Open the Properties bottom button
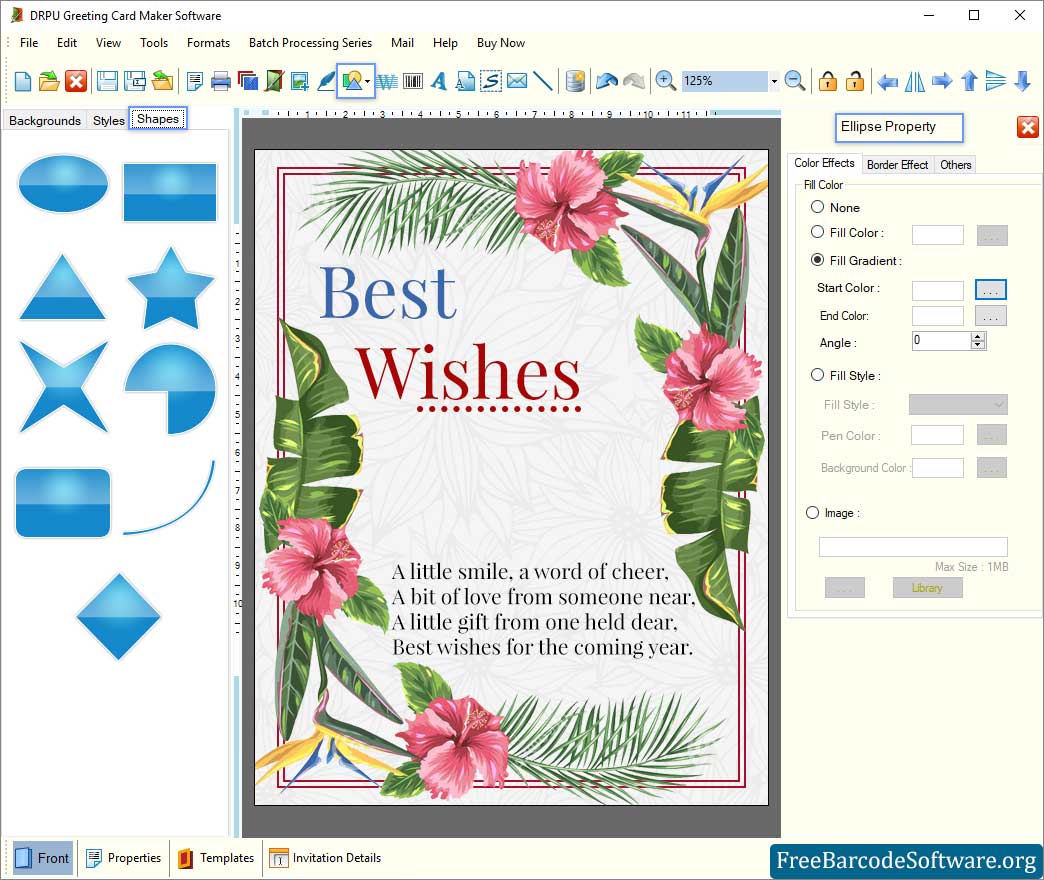The height and width of the screenshot is (880, 1044). pos(124,858)
